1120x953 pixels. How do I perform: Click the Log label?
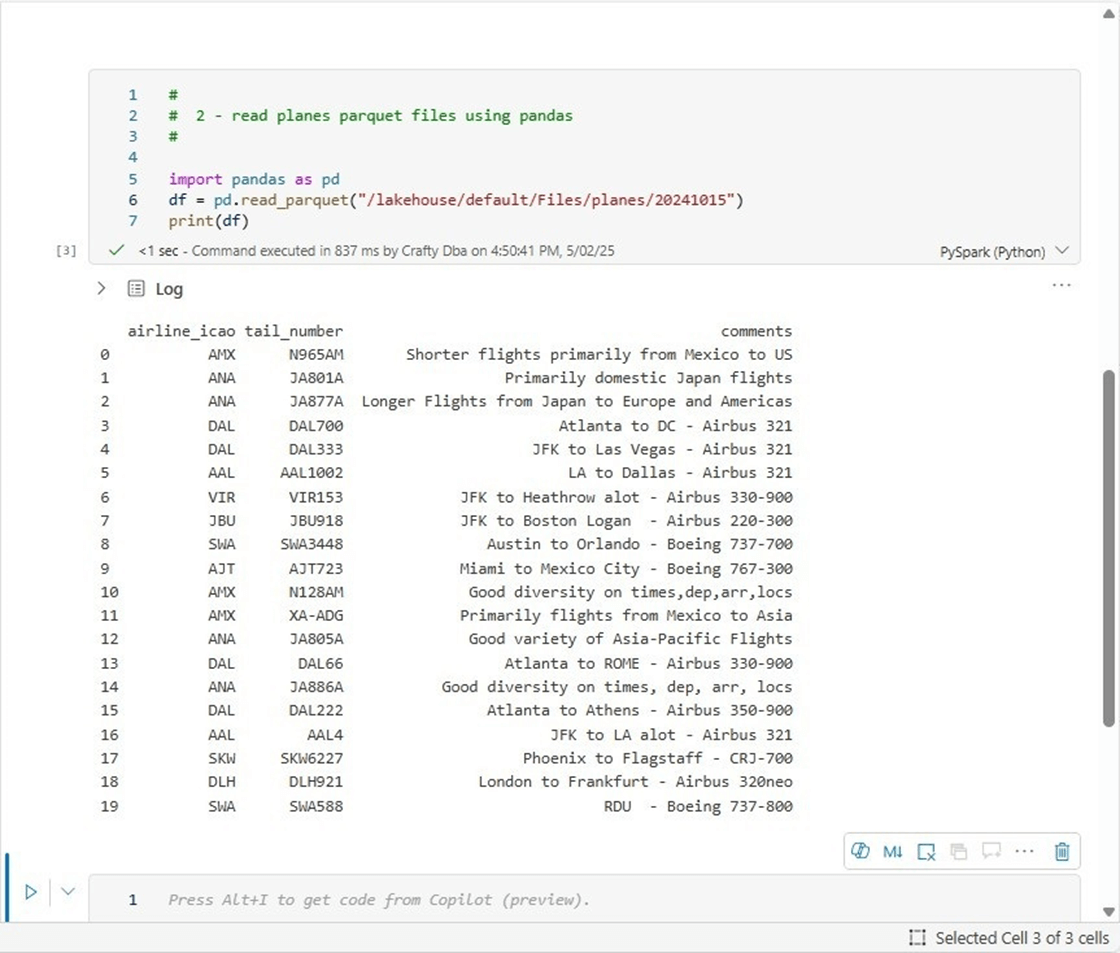tap(169, 289)
